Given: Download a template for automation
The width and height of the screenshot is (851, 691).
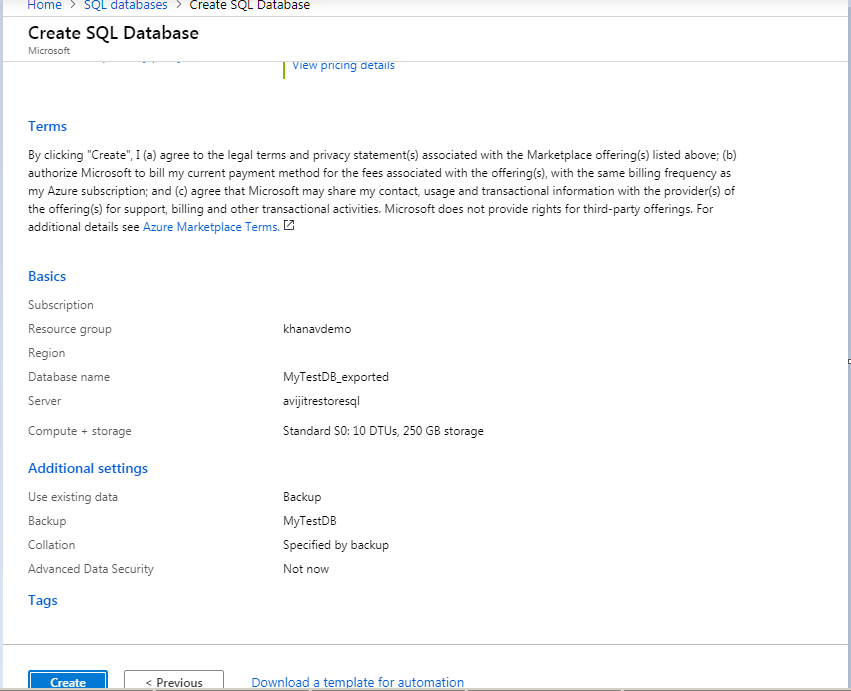Looking at the screenshot, I should pos(357,682).
